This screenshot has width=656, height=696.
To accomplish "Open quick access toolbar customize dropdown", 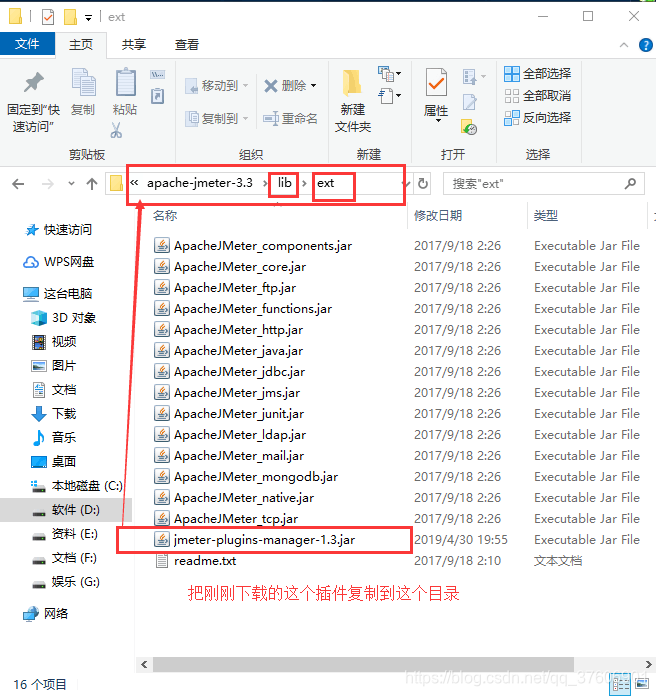I will [x=89, y=18].
